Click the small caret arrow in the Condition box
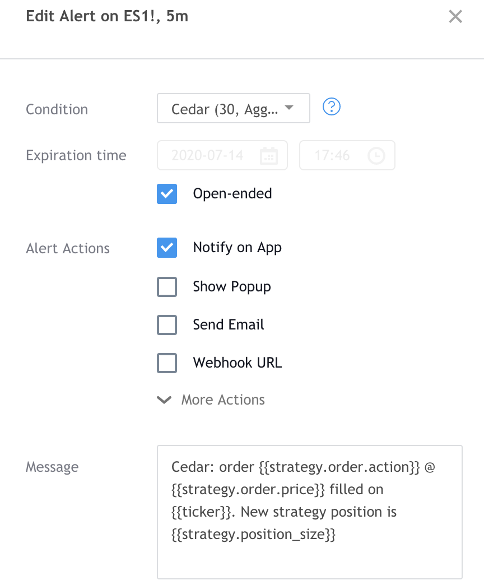This screenshot has width=484, height=585. [x=289, y=107]
